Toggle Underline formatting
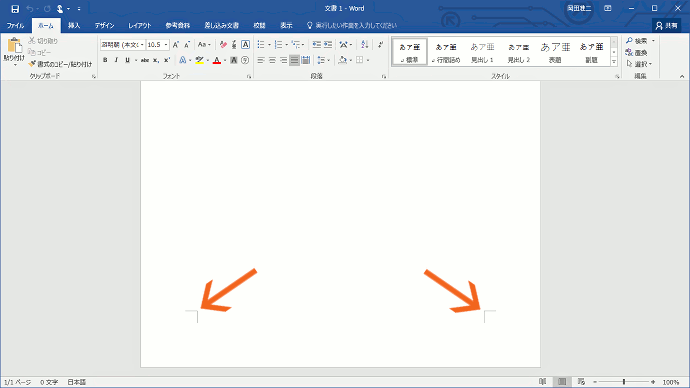 pyautogui.click(x=127, y=60)
